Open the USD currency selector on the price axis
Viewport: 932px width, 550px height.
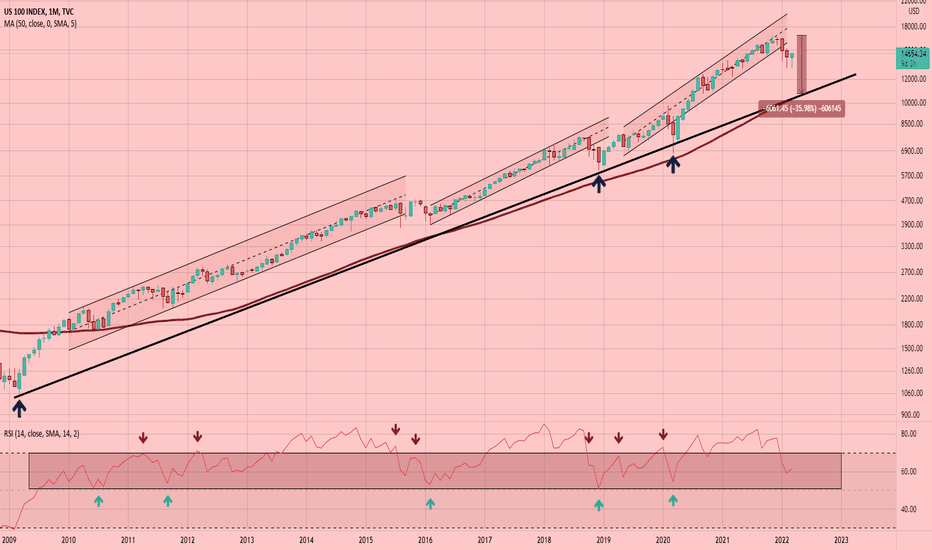(914, 11)
